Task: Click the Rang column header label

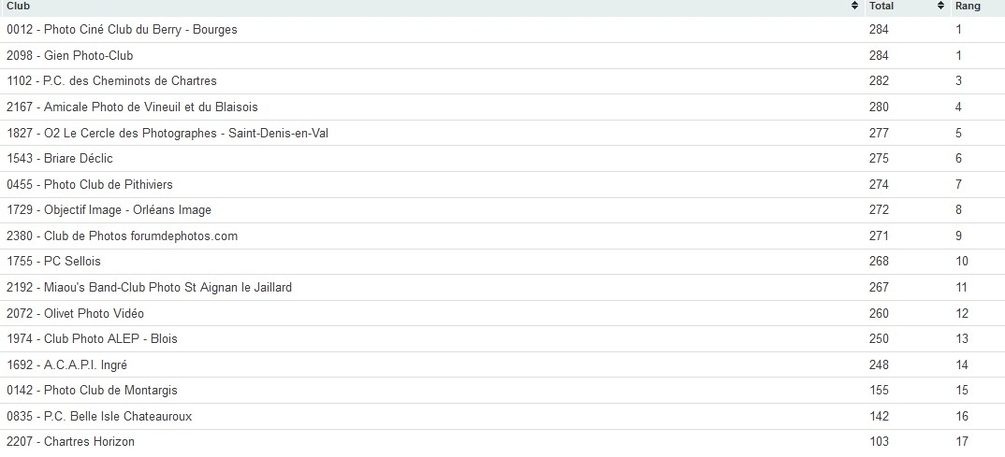Action: point(967,6)
